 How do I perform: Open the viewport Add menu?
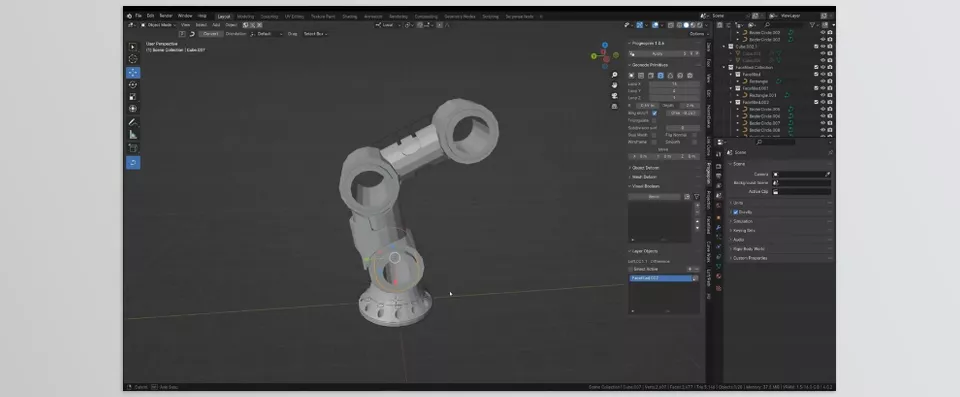click(216, 25)
